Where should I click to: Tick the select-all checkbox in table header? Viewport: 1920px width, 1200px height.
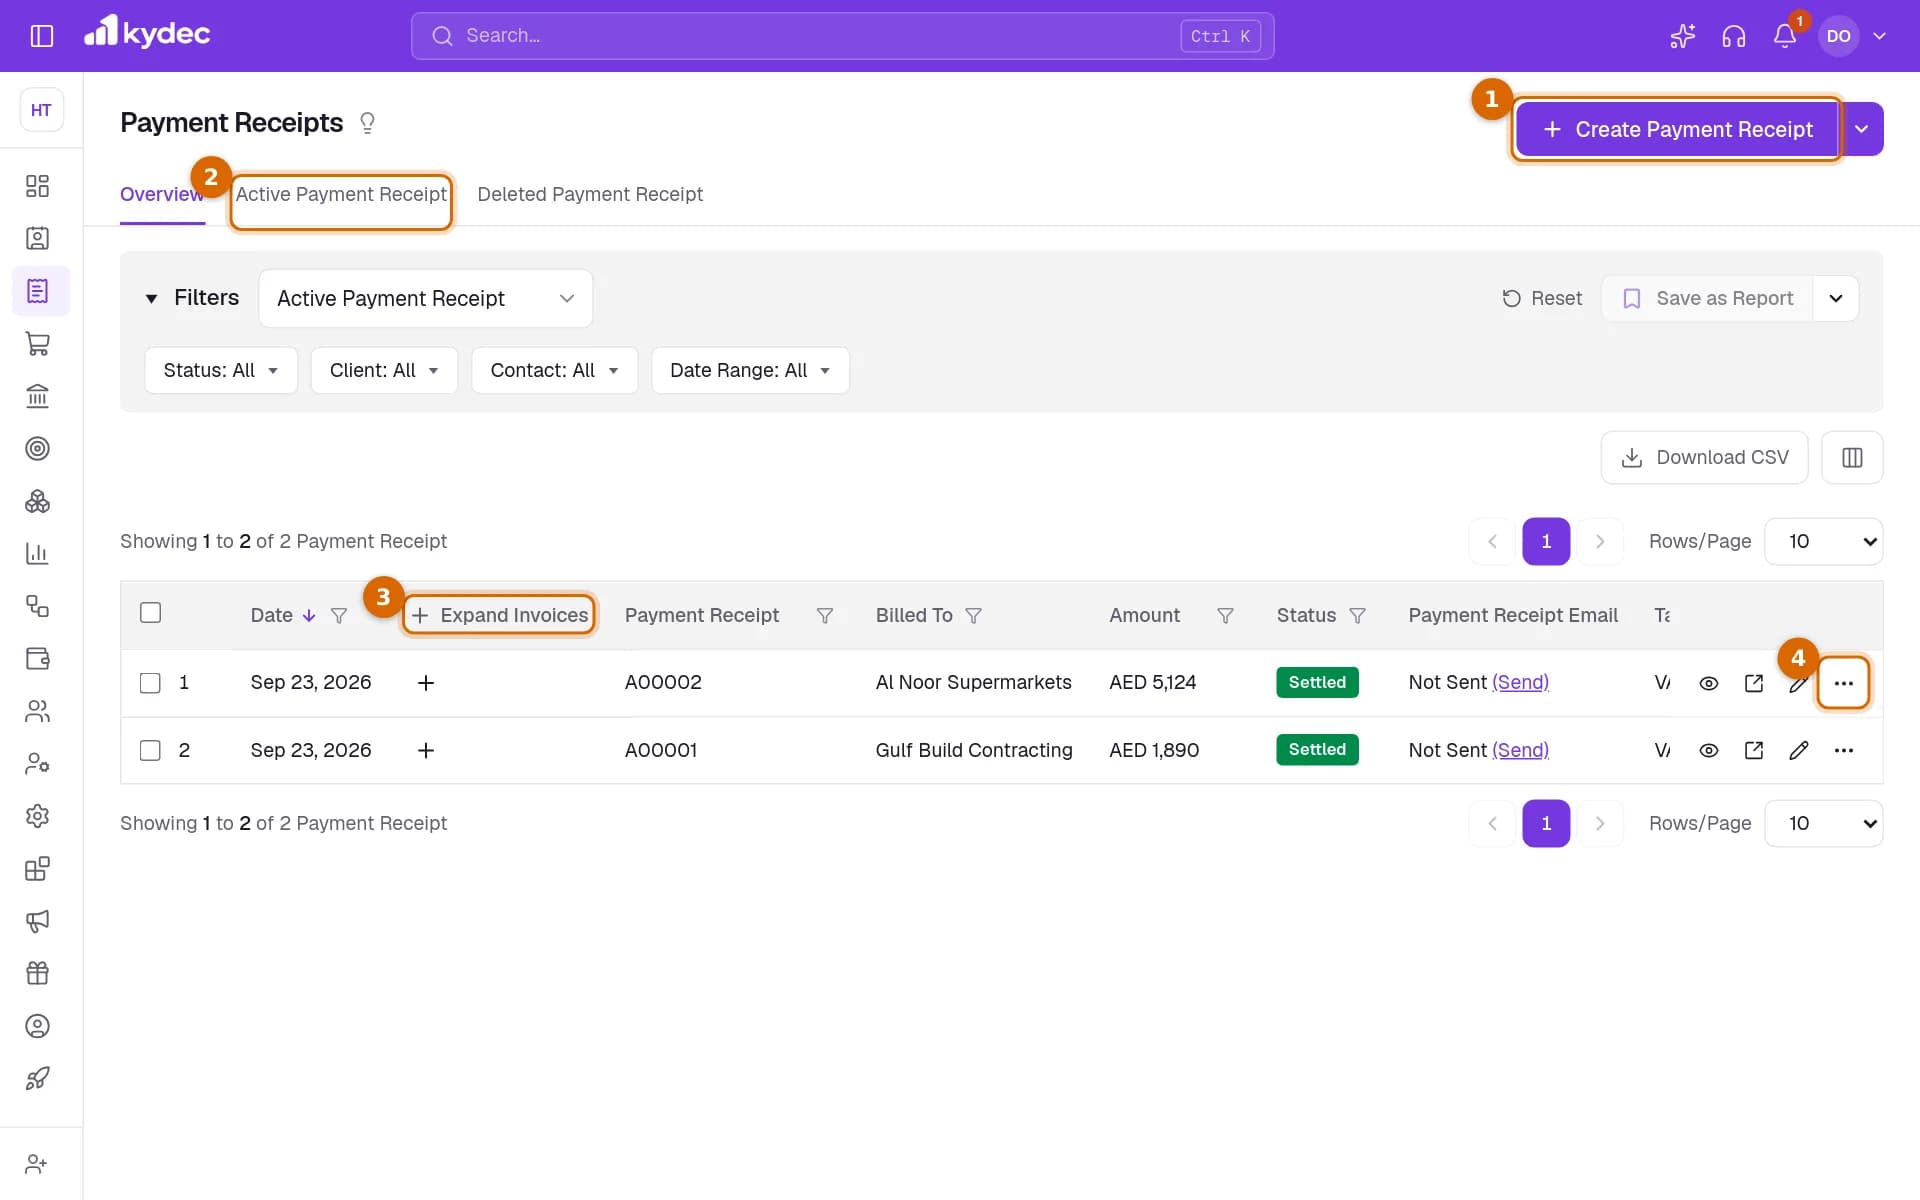150,613
